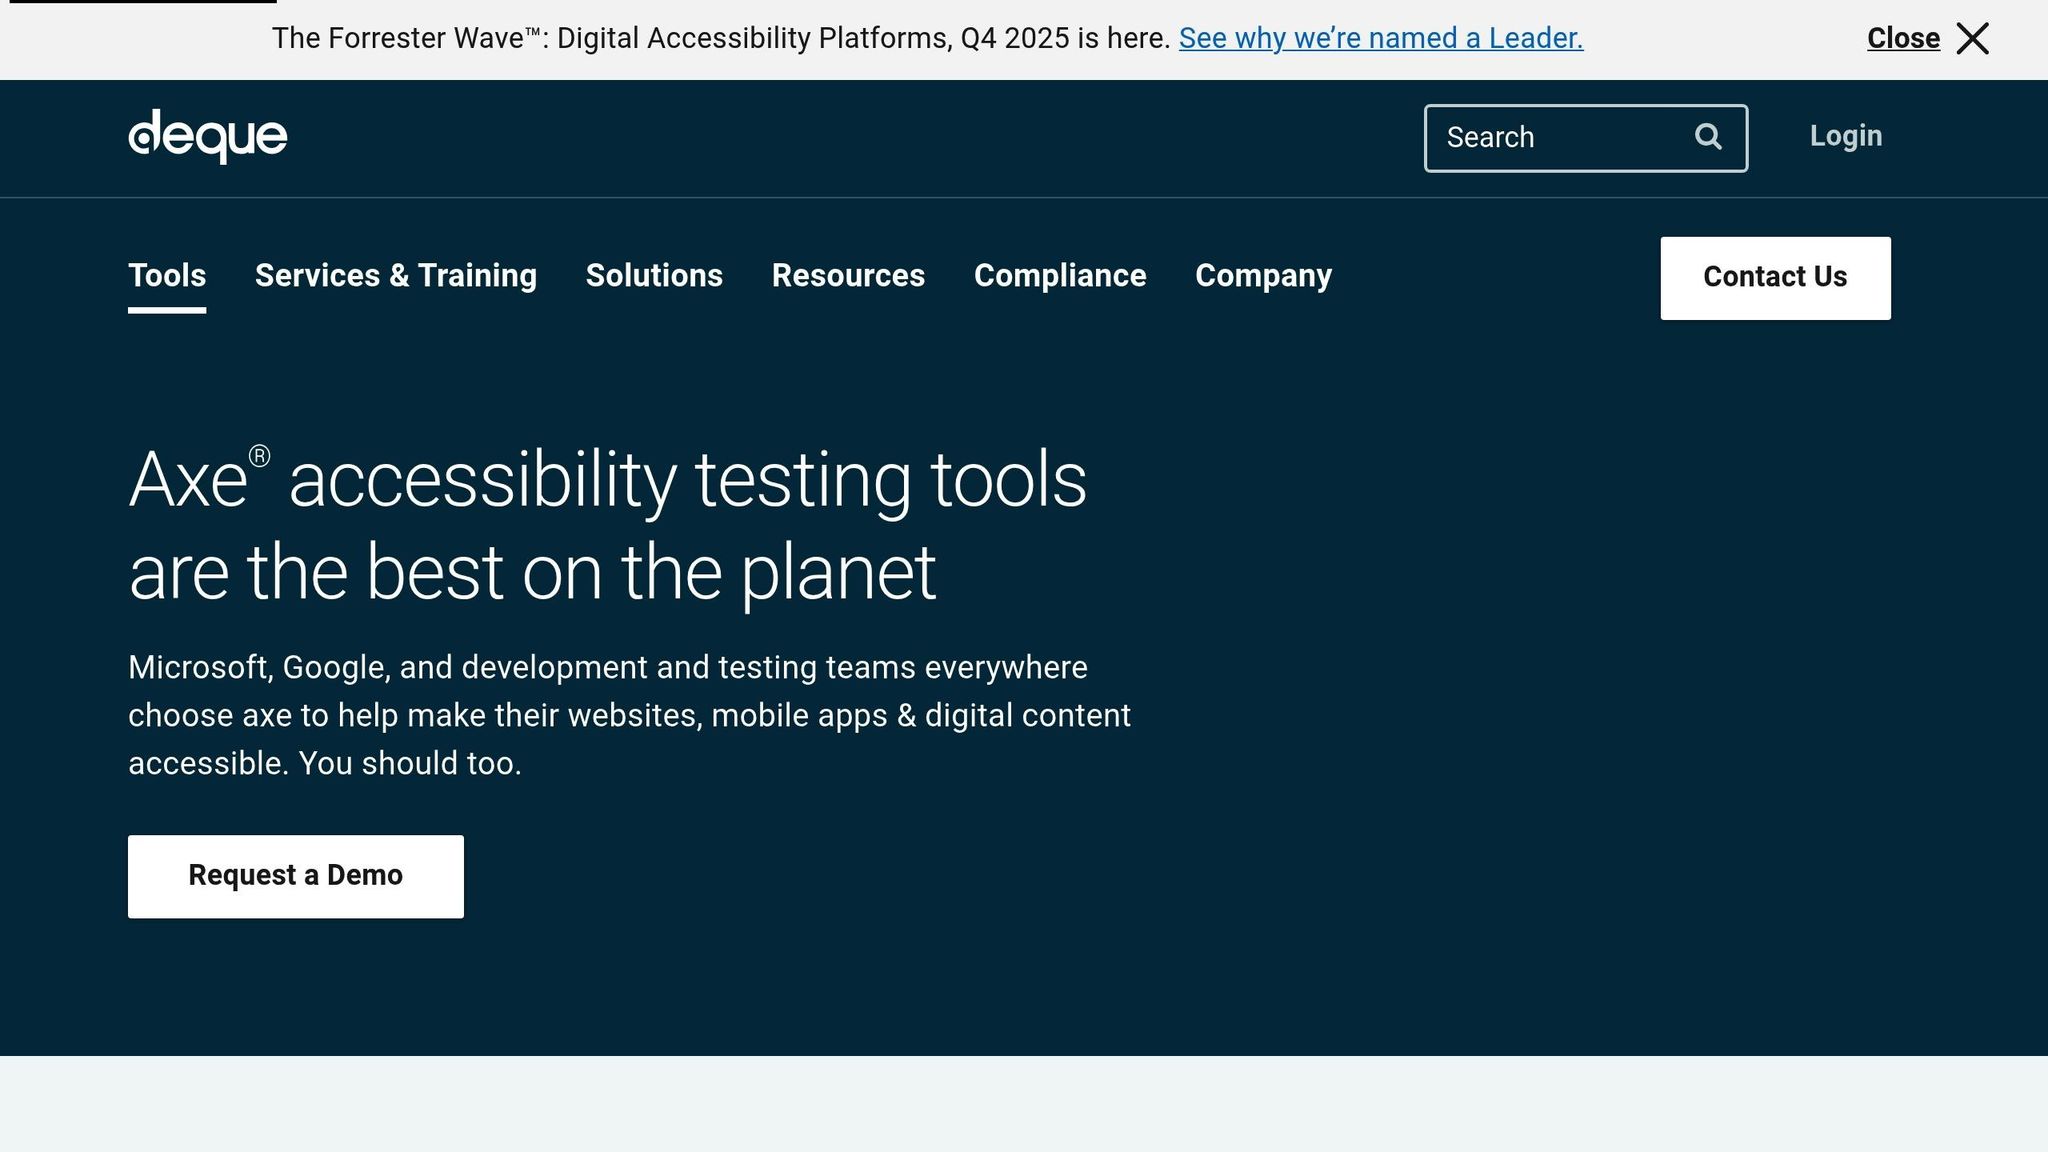Click the Forrester Wave announcement text
The image size is (2048, 1152).
[x=720, y=39]
